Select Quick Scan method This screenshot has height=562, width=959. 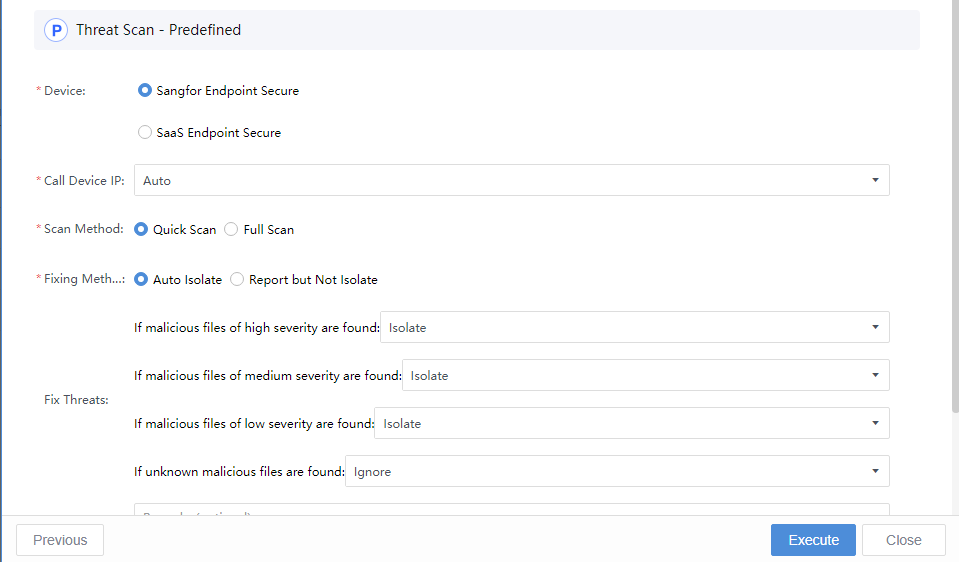141,229
